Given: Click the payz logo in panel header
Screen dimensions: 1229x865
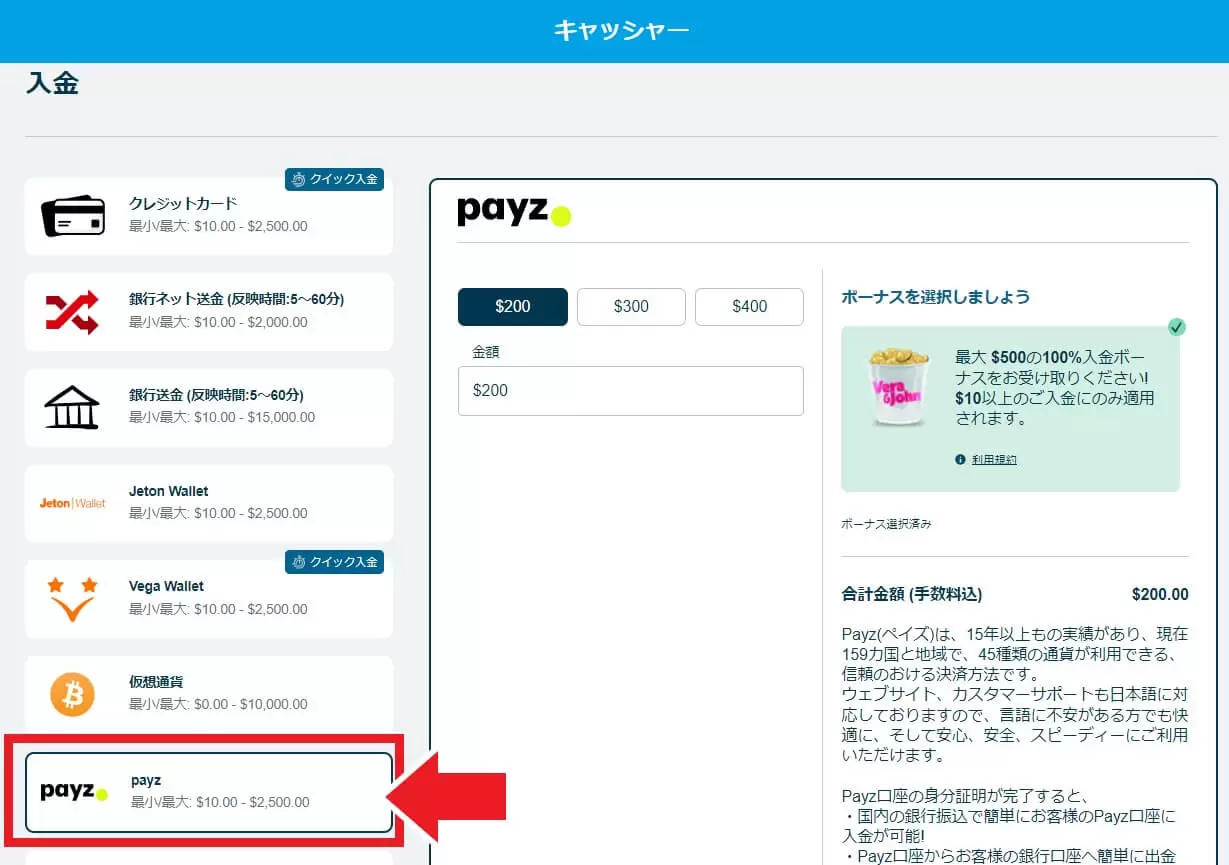Looking at the screenshot, I should (x=514, y=211).
